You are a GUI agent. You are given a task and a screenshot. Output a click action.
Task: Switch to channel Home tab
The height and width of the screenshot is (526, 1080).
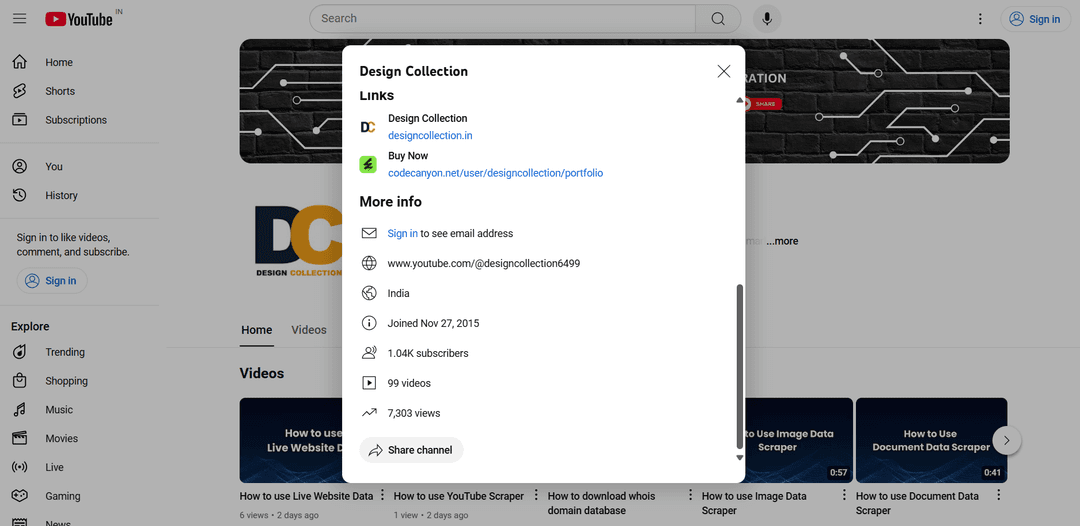tap(256, 330)
